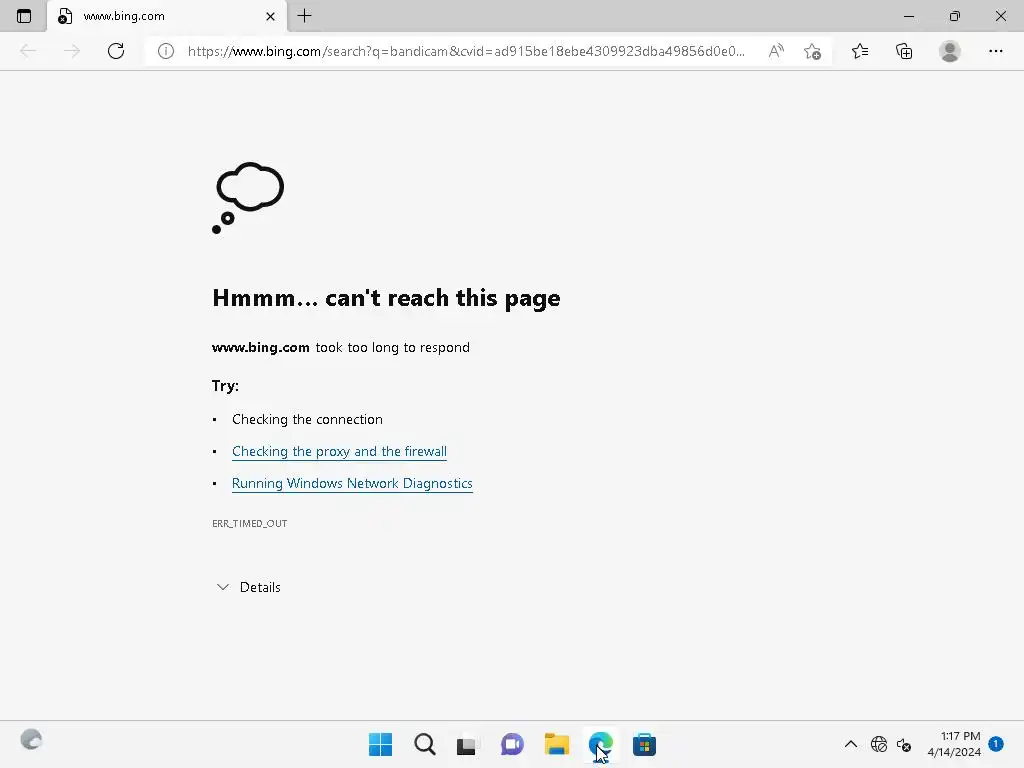Open the profile account menu
1024x768 pixels.
(x=950, y=51)
